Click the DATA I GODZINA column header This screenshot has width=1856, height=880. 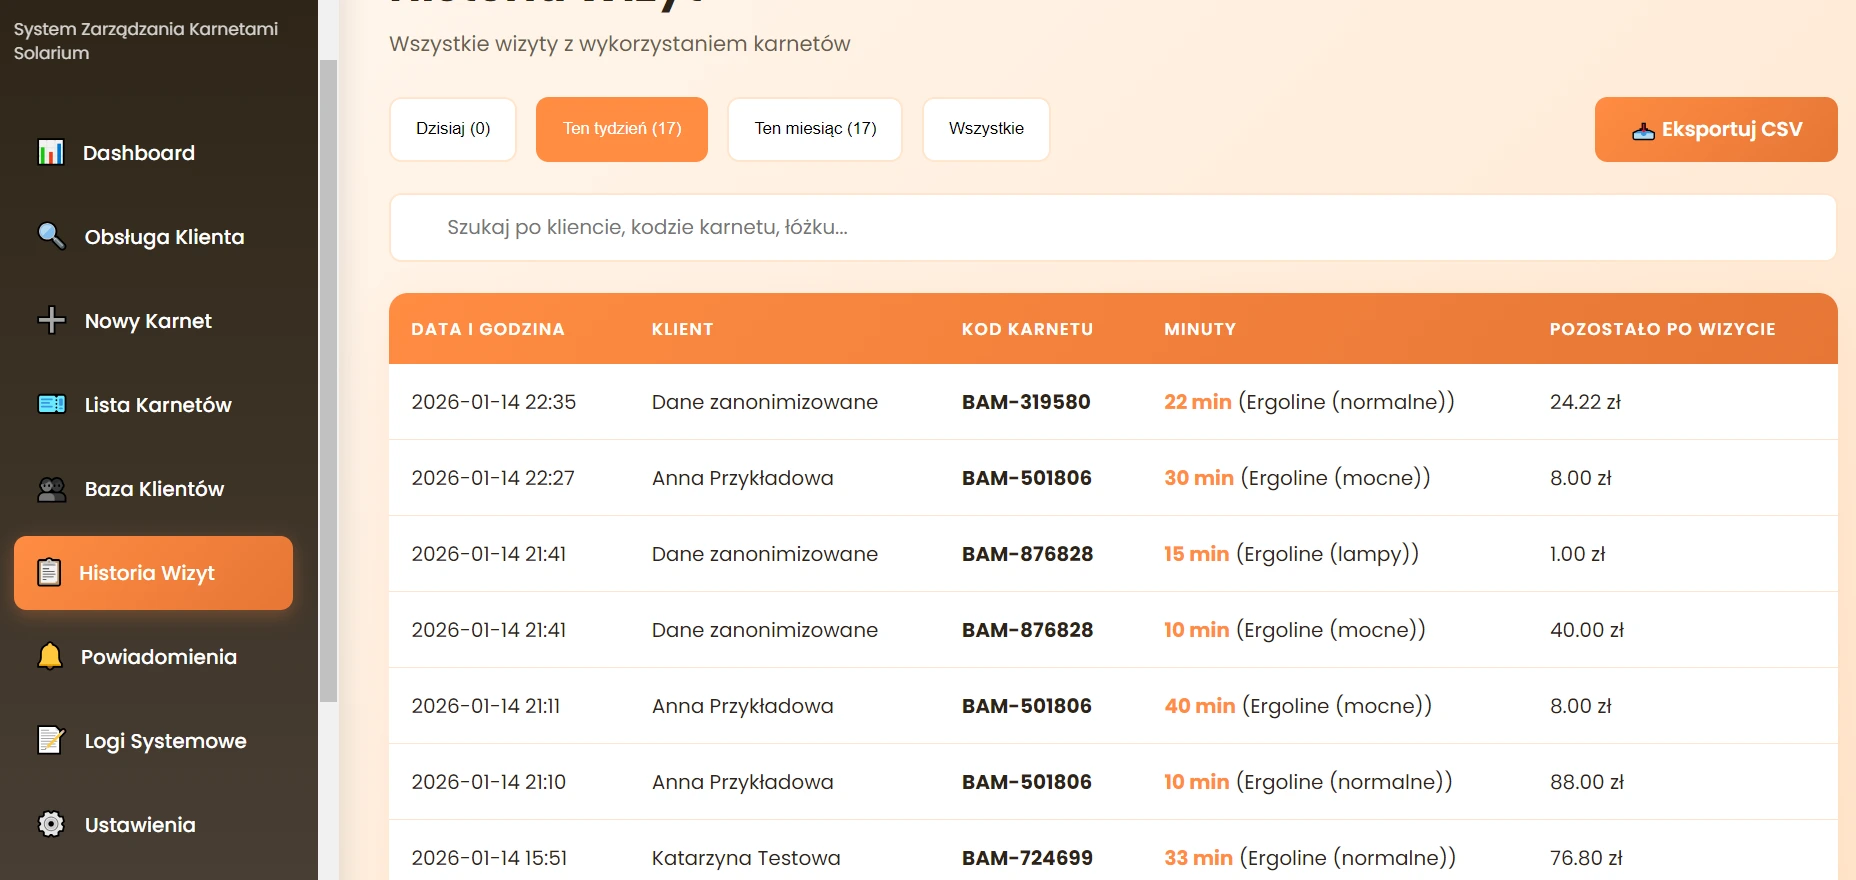click(488, 329)
